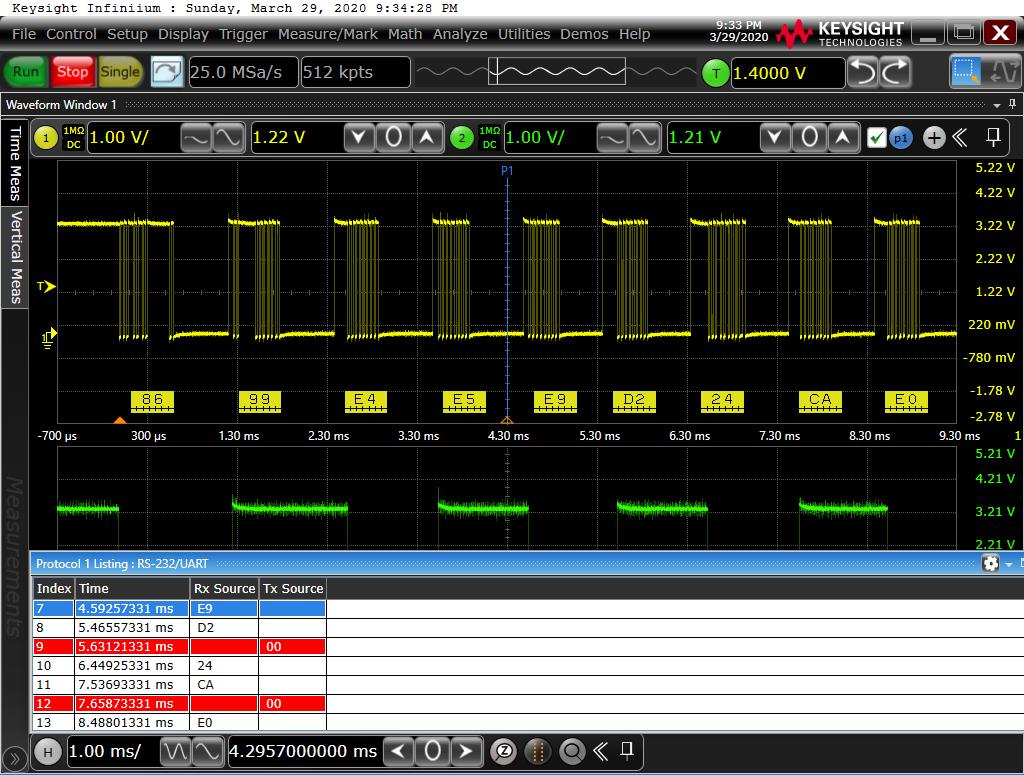This screenshot has height=775, width=1024.
Task: Click the waveform memory overview bar
Action: click(x=555, y=72)
